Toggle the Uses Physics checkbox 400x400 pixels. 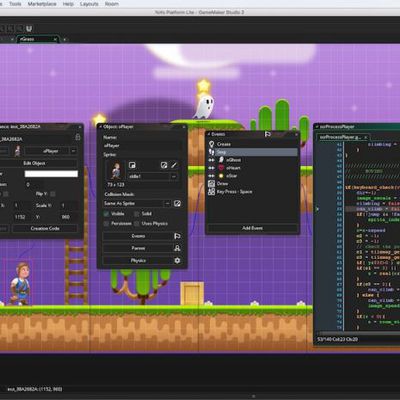[x=137, y=224]
